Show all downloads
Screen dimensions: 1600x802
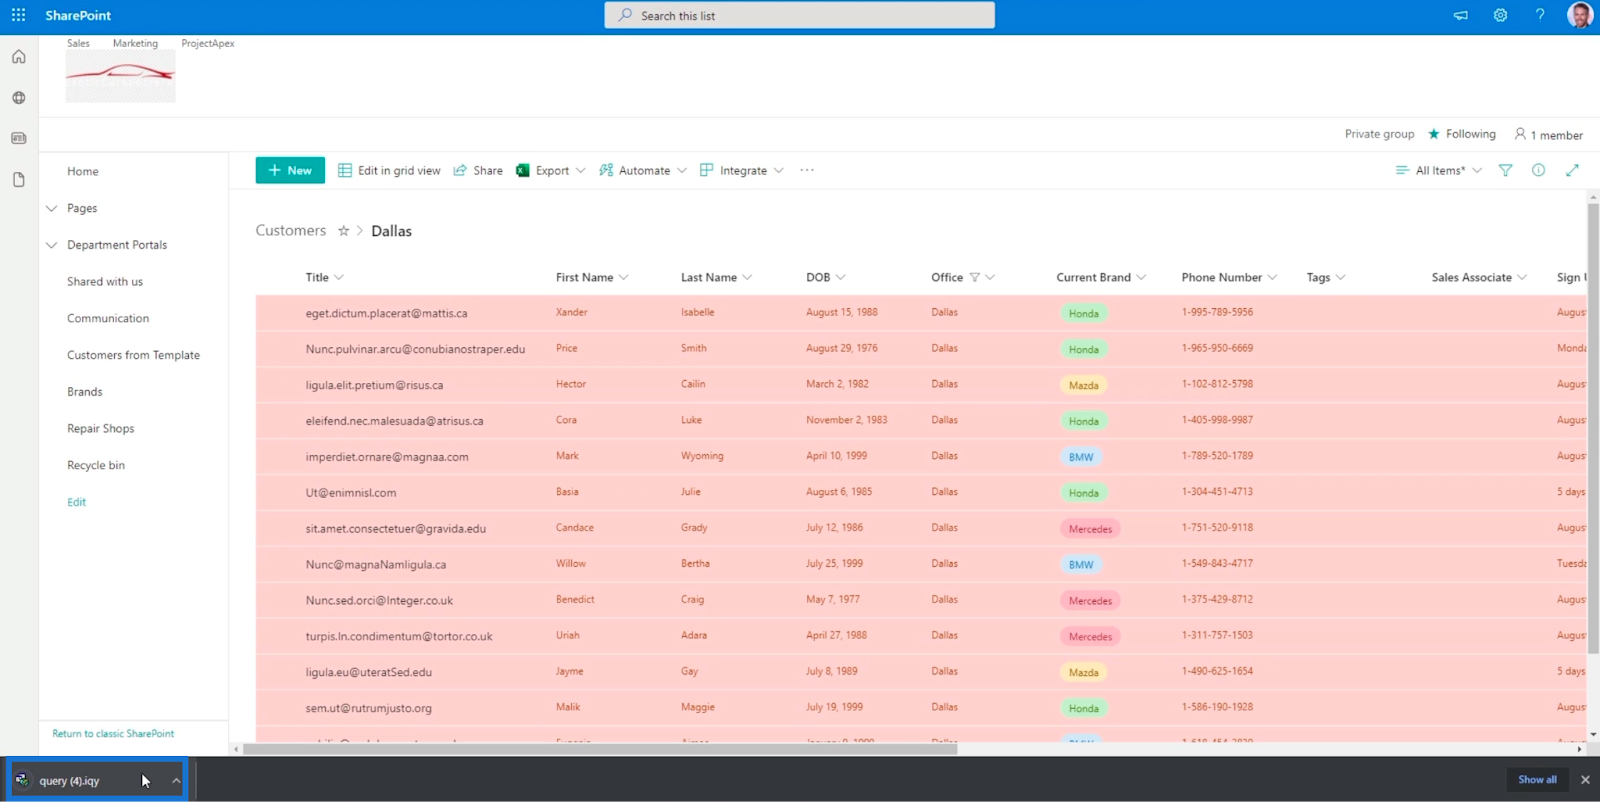point(1537,780)
